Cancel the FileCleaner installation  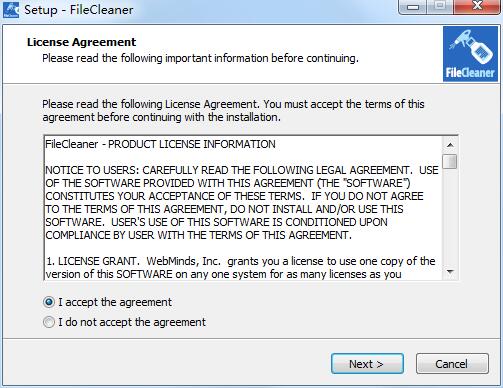coord(452,364)
